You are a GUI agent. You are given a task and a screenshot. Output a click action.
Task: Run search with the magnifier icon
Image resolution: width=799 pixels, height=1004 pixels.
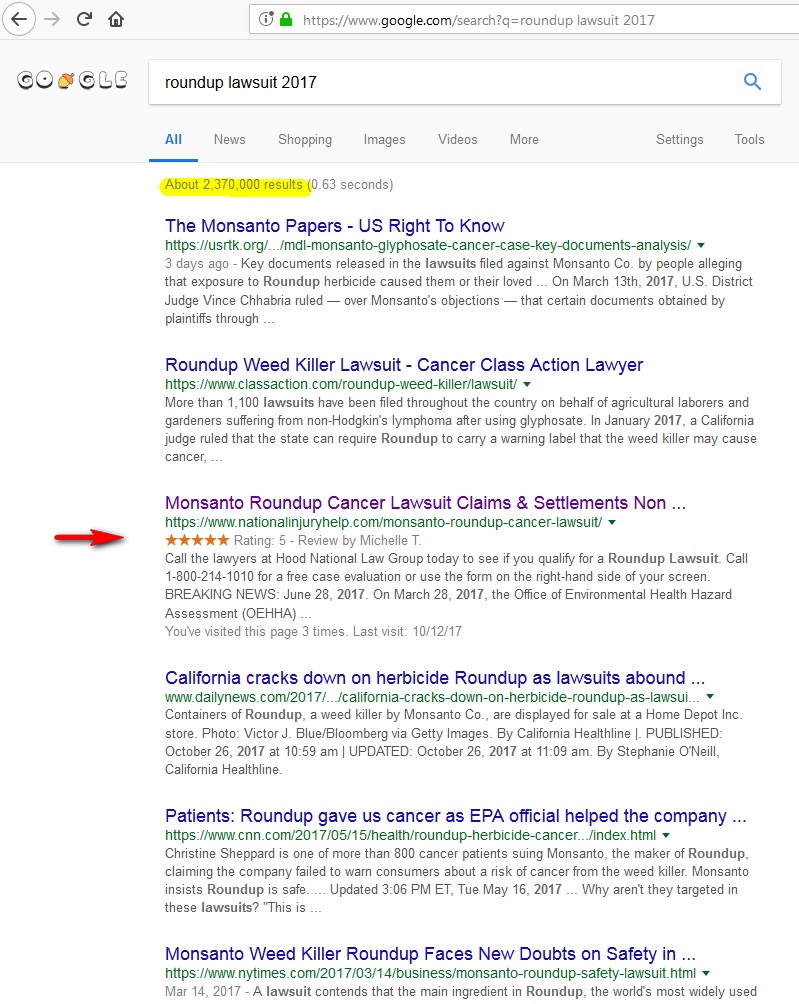(x=752, y=81)
